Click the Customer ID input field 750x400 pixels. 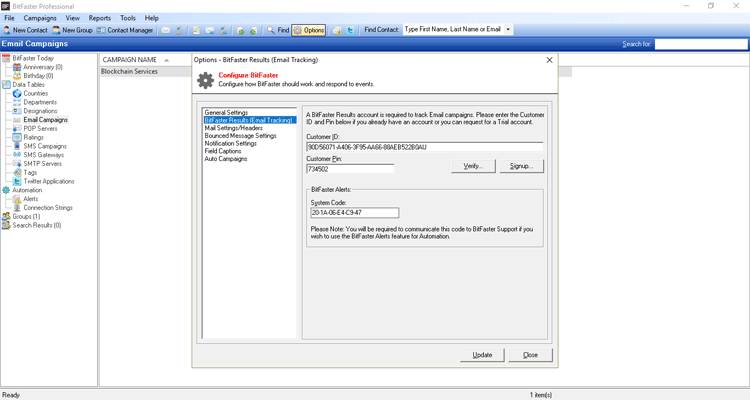[x=425, y=147]
